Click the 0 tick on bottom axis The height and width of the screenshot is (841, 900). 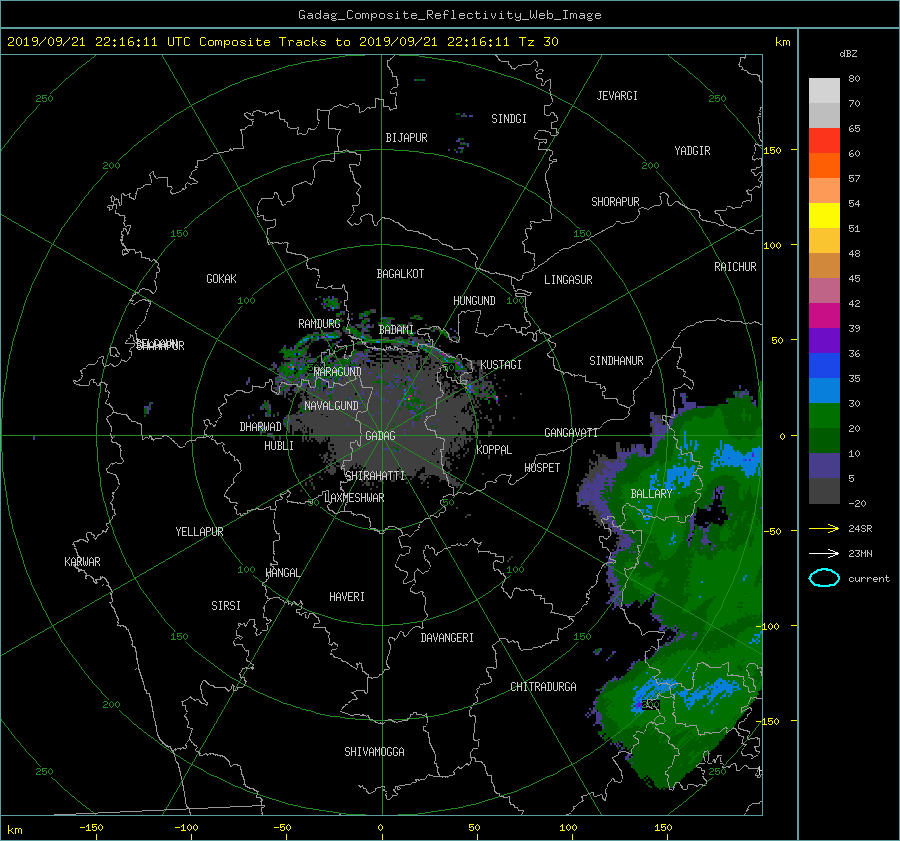tap(381, 828)
